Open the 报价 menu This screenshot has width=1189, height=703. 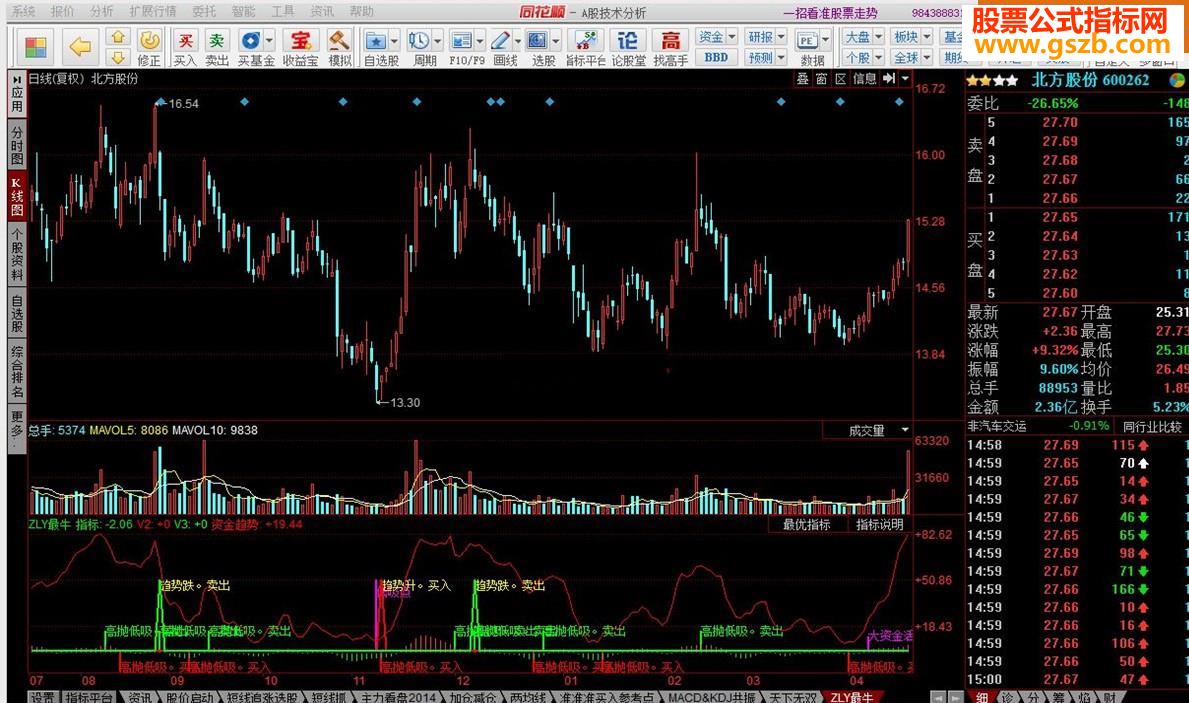coord(62,11)
